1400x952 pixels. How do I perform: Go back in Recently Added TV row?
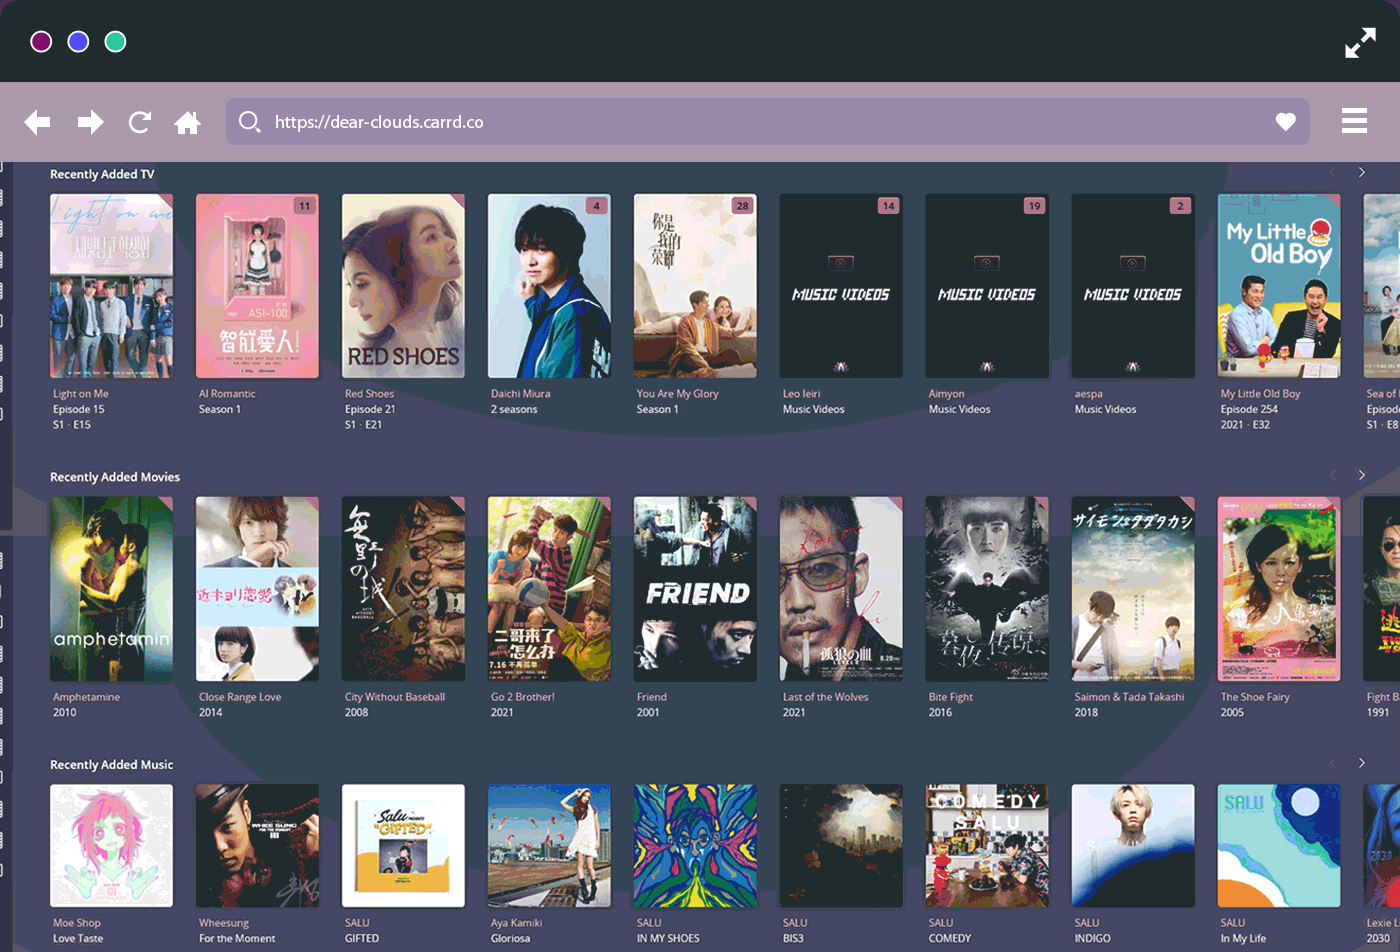[1332, 173]
